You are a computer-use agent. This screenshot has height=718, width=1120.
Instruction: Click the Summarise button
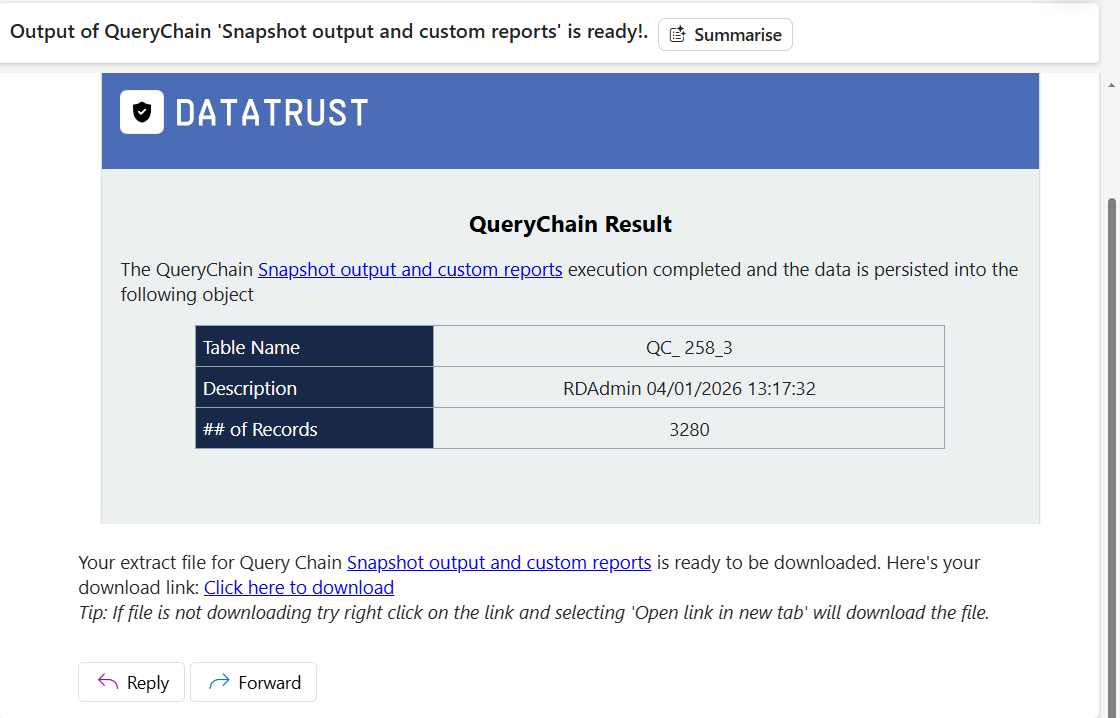(x=725, y=34)
